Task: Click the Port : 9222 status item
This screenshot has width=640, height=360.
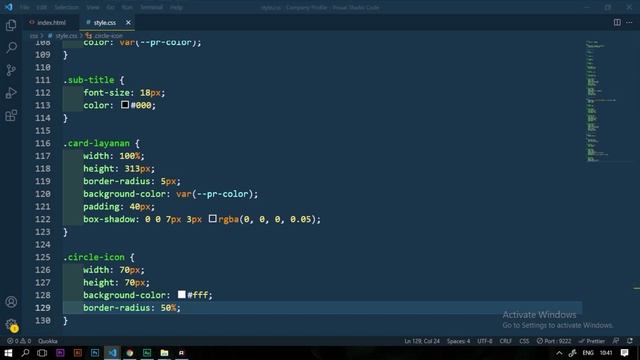Action: tap(554, 341)
